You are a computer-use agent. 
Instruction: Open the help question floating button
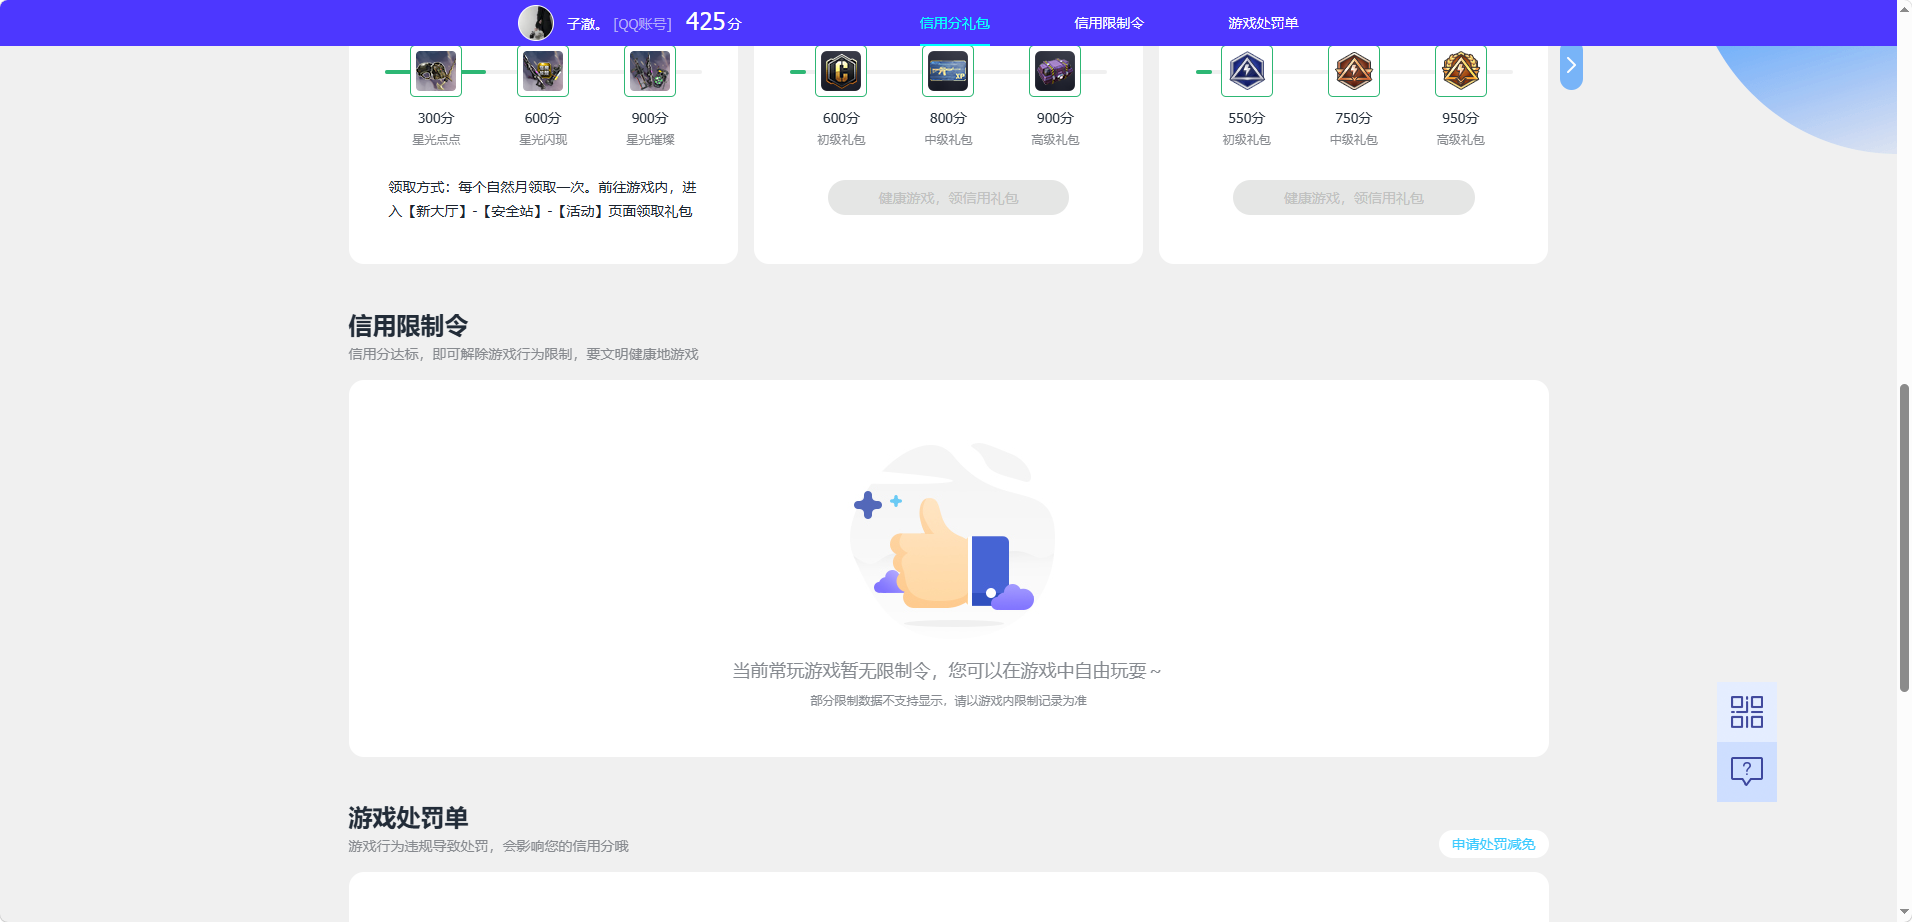tap(1747, 771)
